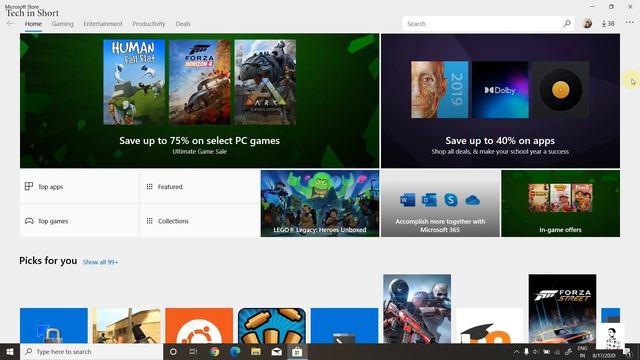The width and height of the screenshot is (640, 360).
Task: Click the search magnifier icon
Action: click(567, 24)
